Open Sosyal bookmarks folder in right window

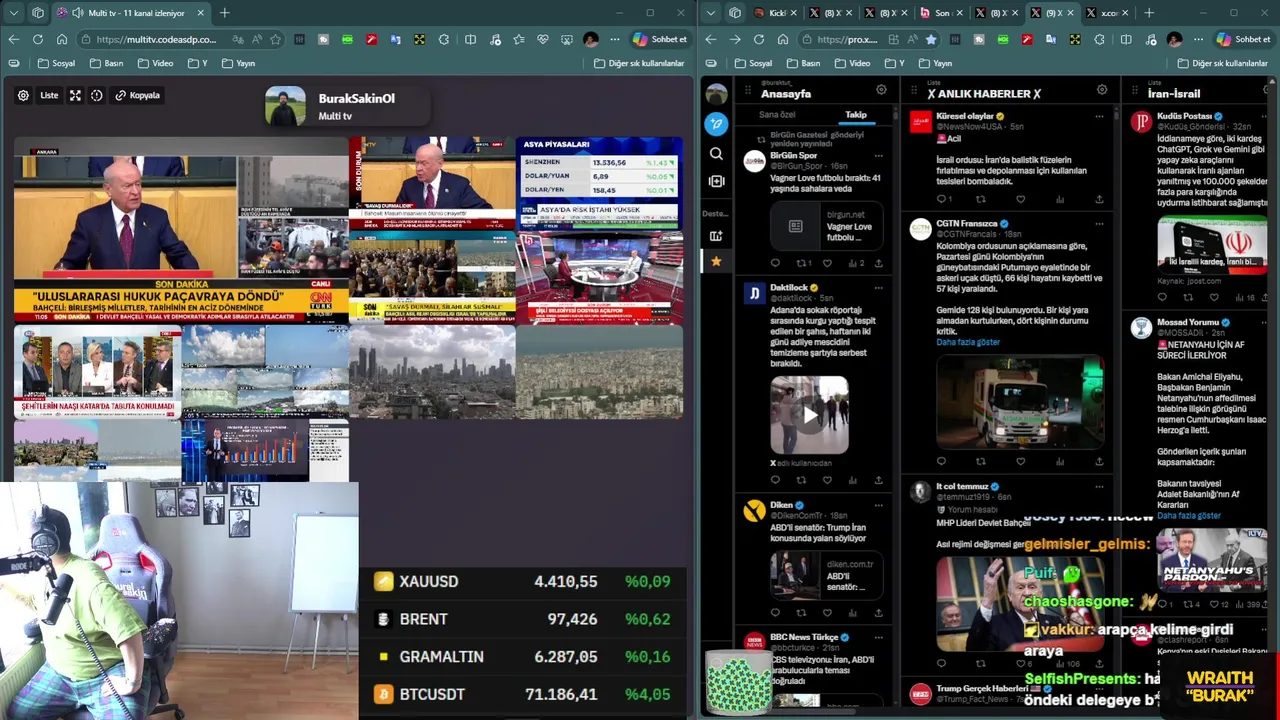click(753, 63)
